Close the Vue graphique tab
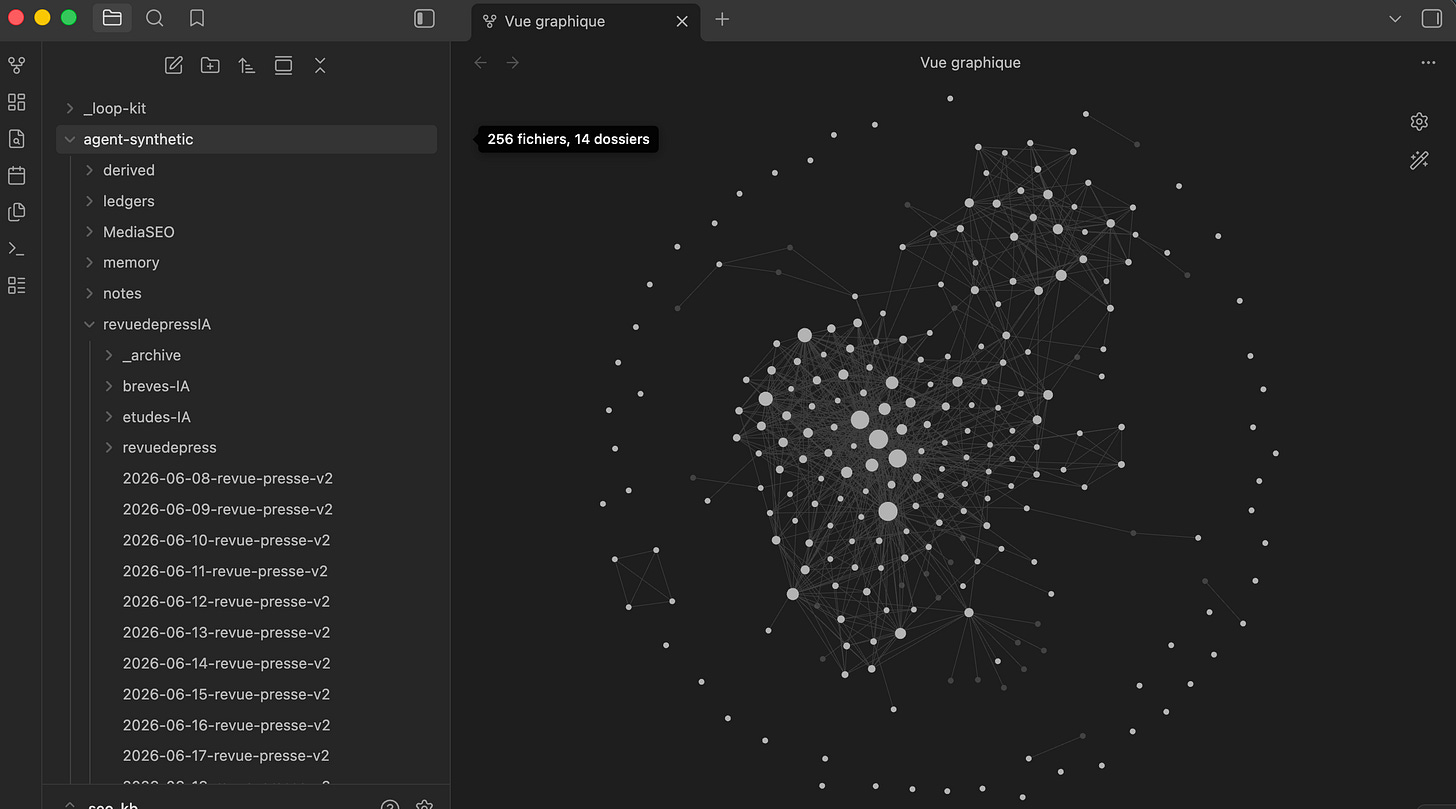The height and width of the screenshot is (809, 1456). [682, 21]
